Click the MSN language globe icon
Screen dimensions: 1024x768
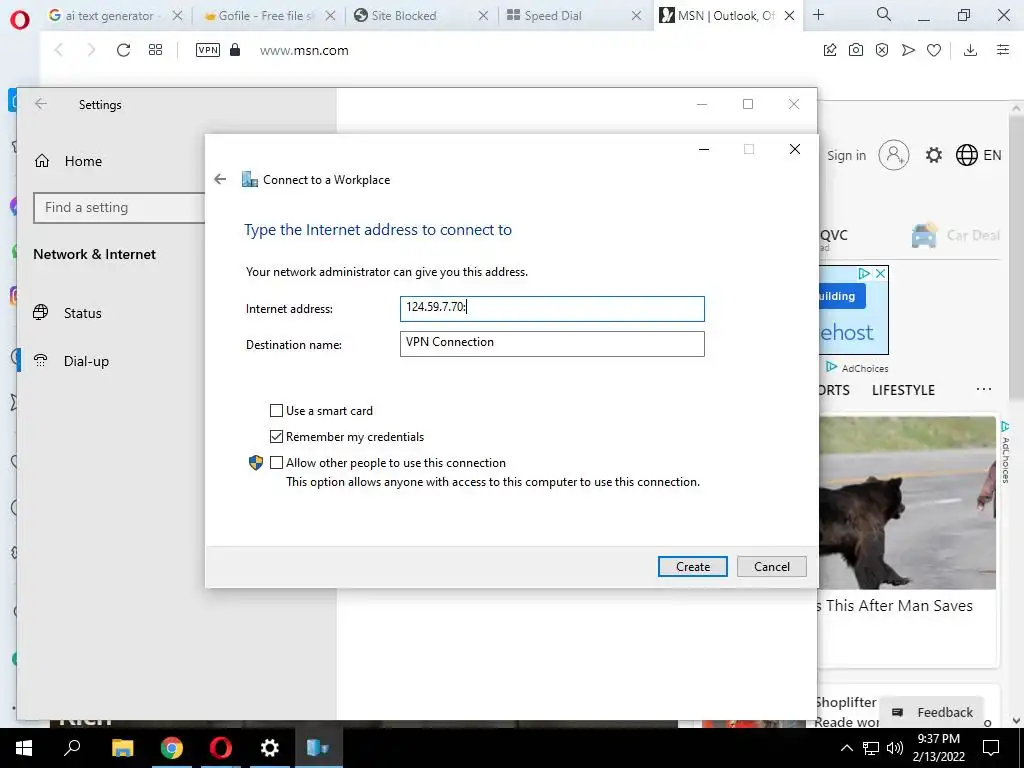coord(967,155)
